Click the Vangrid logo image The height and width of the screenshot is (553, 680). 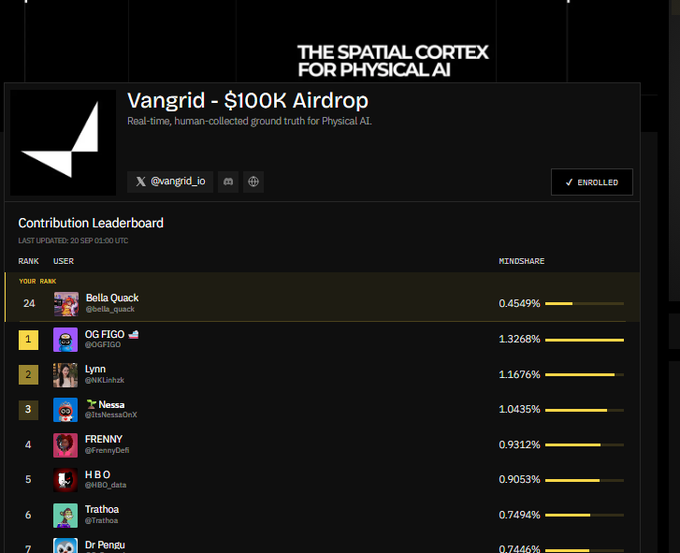coord(63,143)
